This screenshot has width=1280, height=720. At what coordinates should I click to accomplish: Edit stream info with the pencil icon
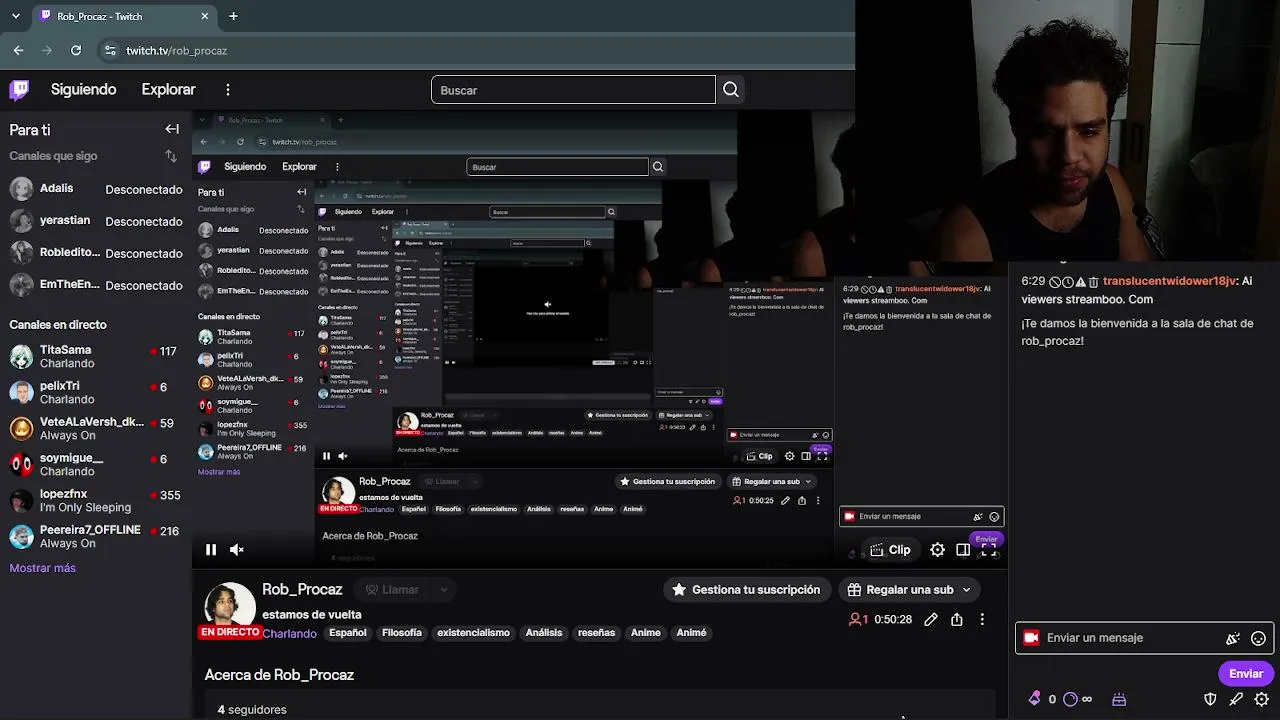coord(931,620)
